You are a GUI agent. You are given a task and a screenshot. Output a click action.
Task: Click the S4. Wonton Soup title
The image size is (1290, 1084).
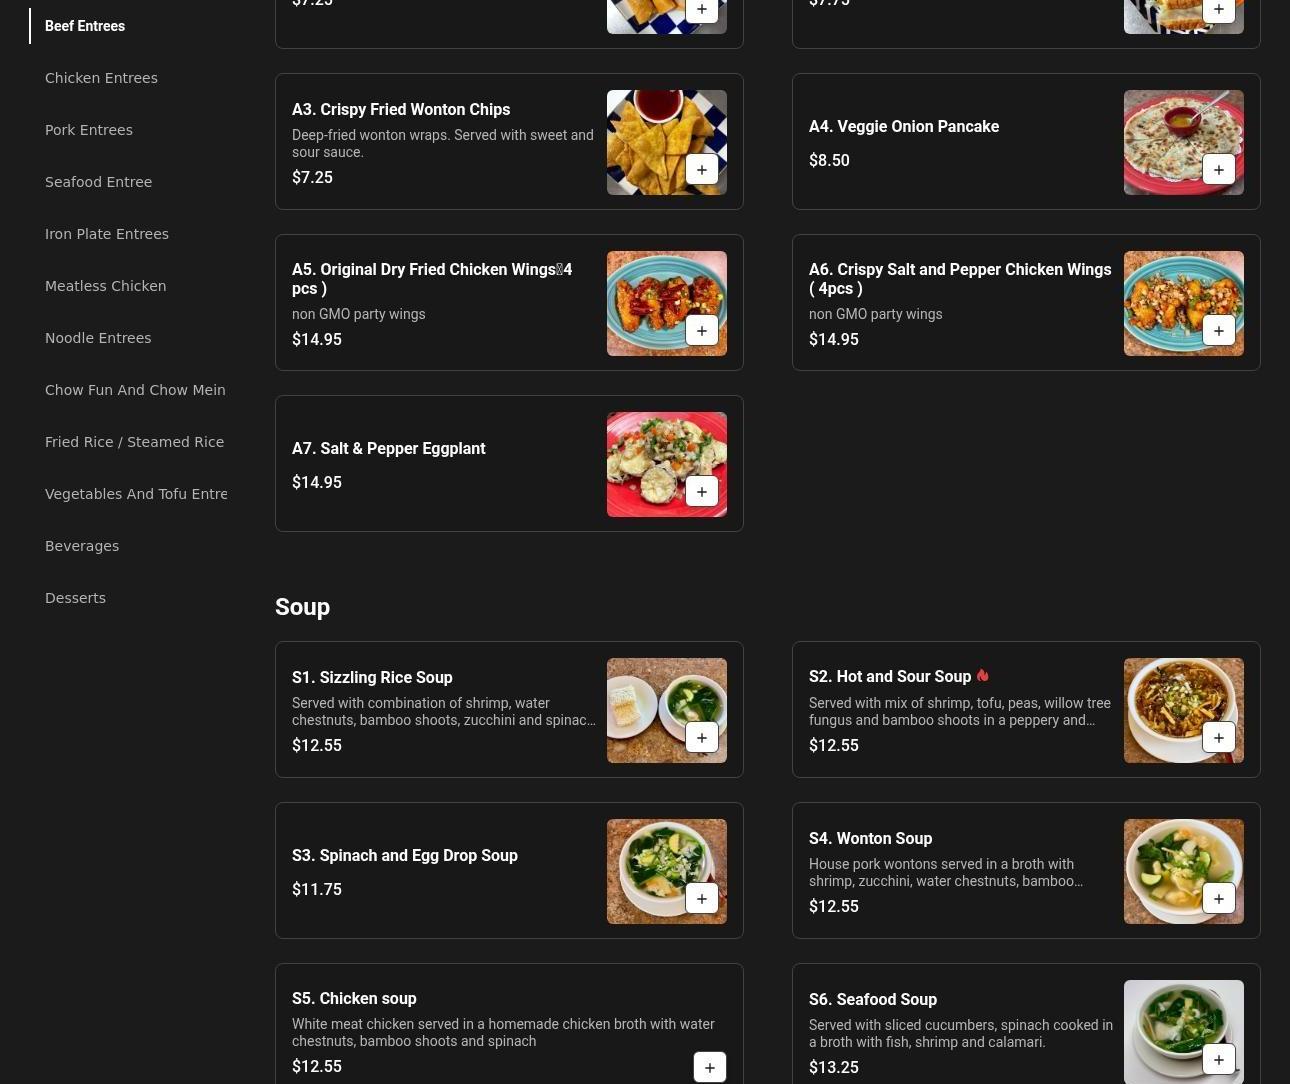point(870,839)
